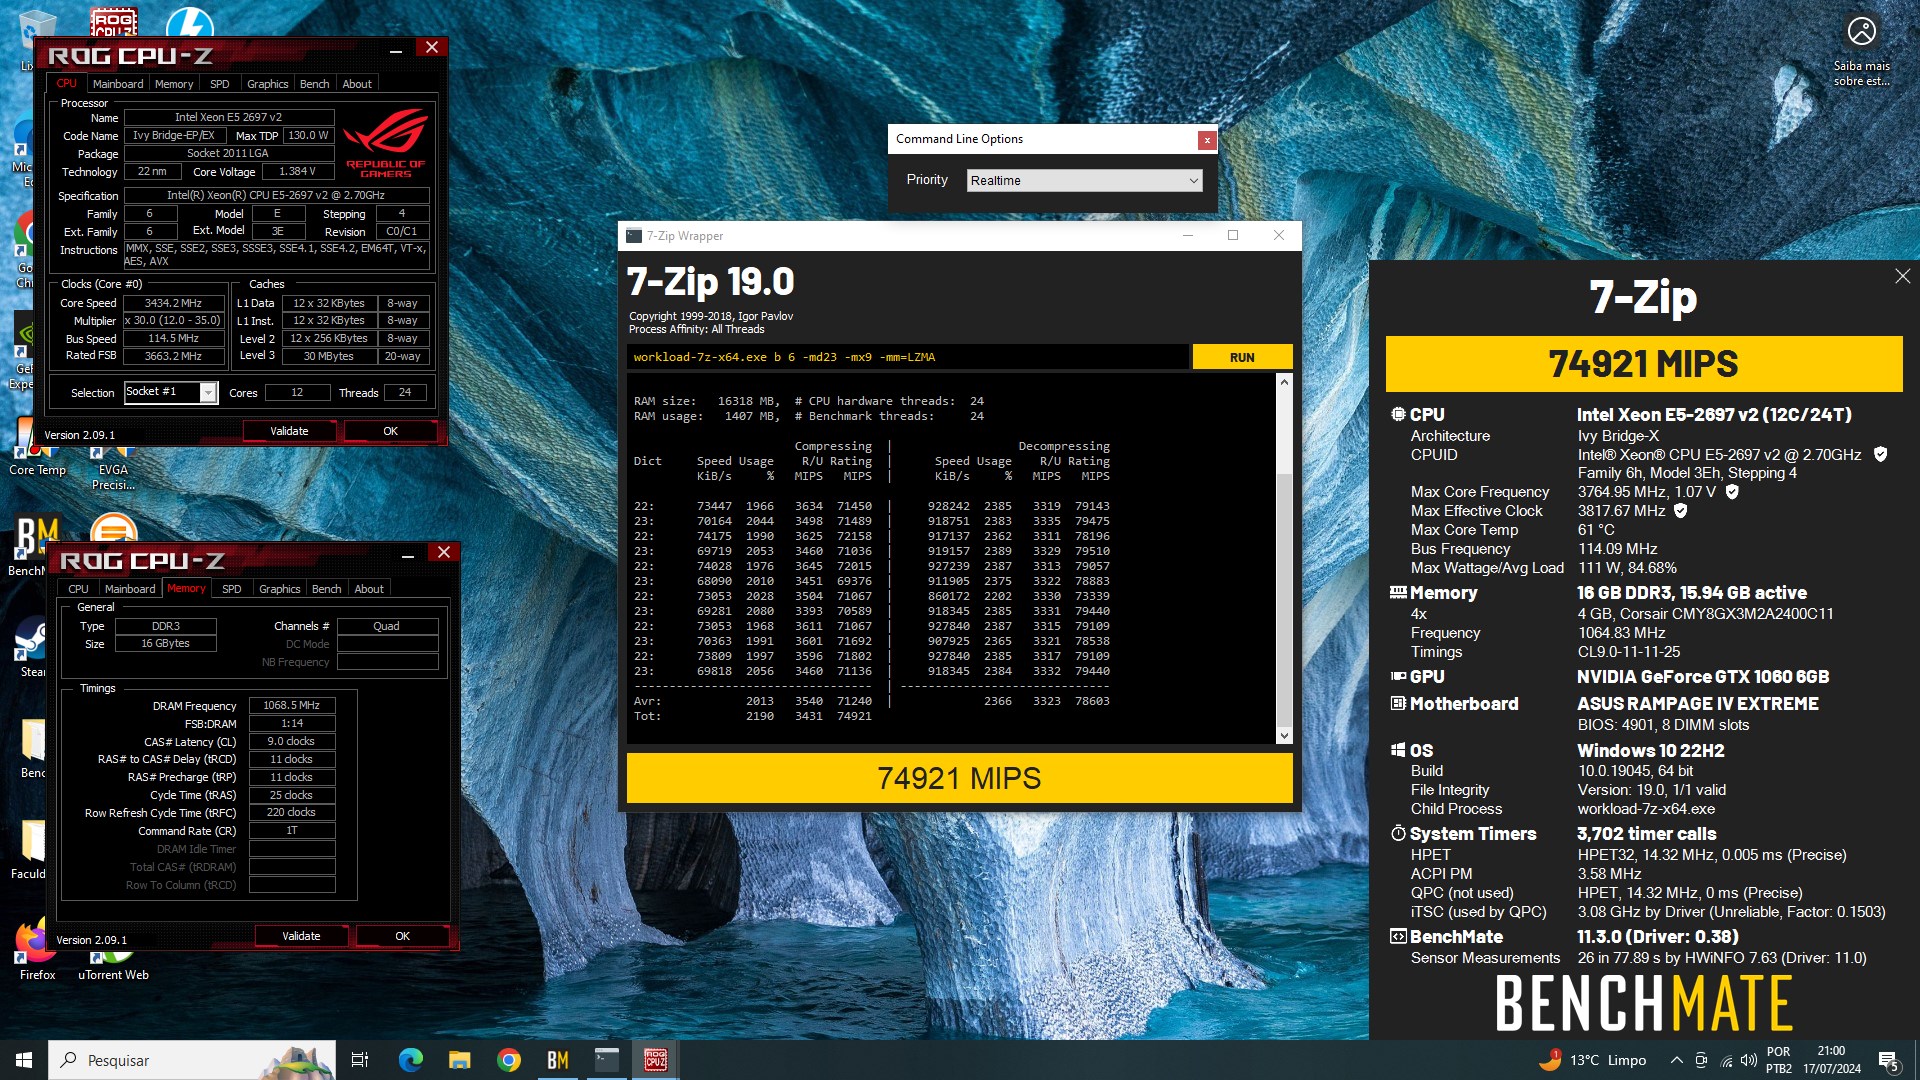
Task: Click the verification shield beside the CPUID value
Action: [1880, 454]
